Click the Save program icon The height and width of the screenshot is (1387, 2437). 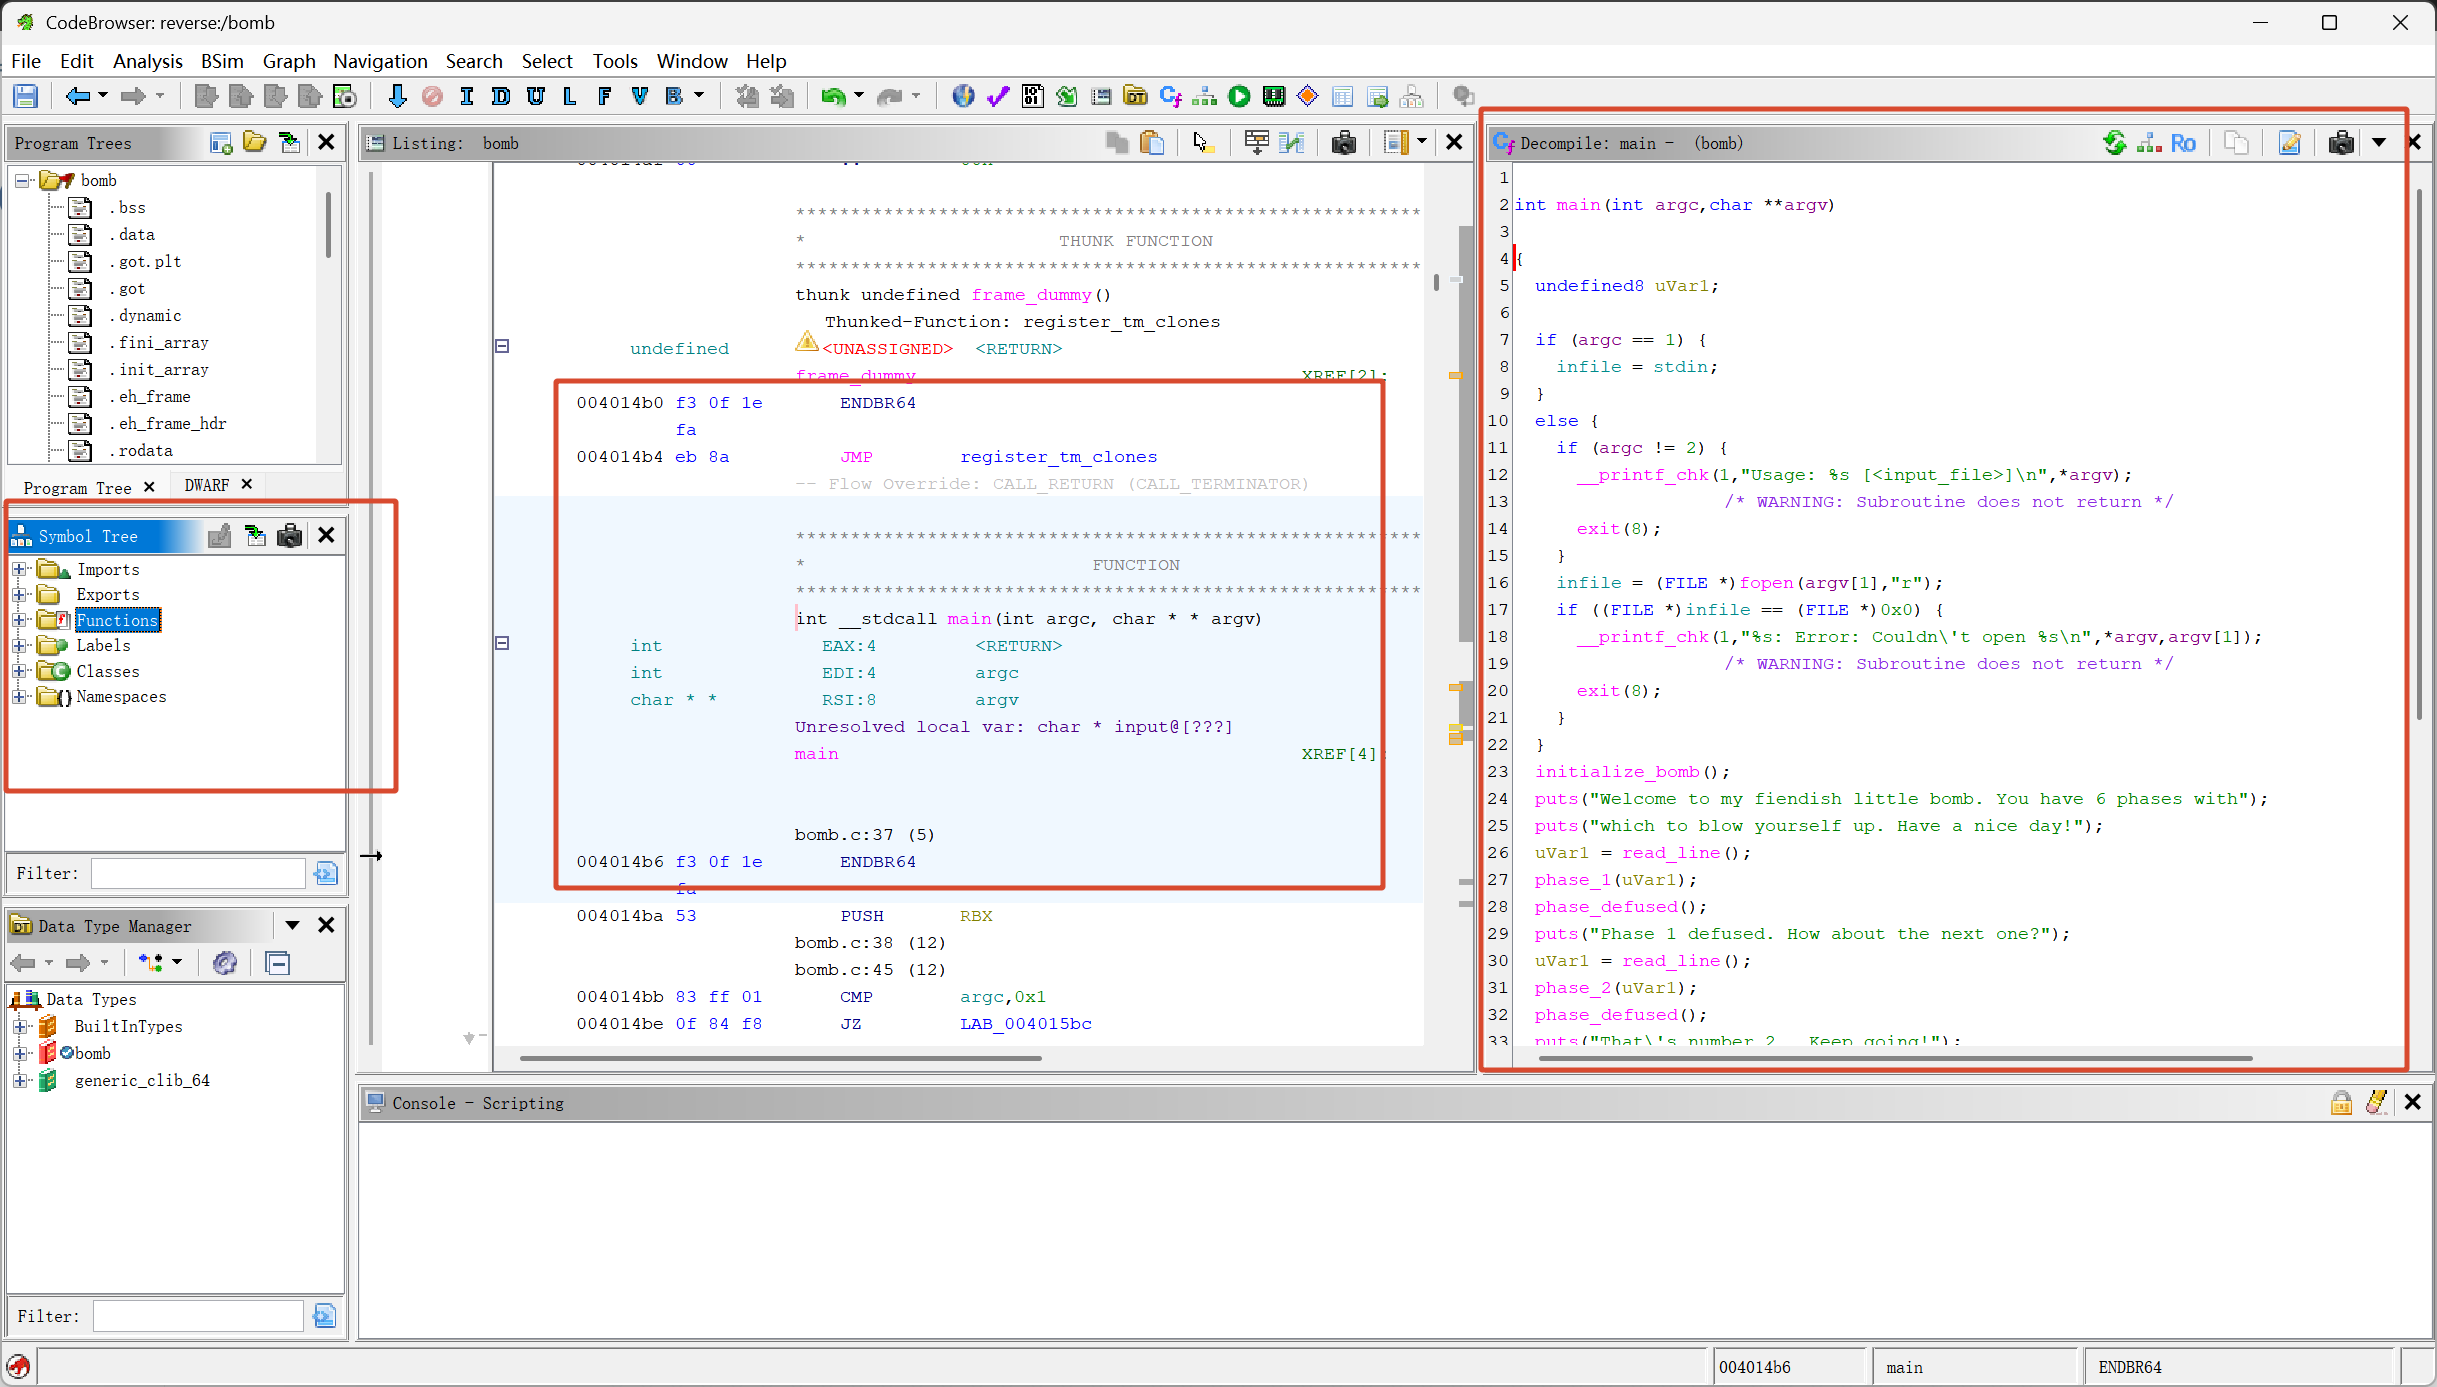point(25,96)
